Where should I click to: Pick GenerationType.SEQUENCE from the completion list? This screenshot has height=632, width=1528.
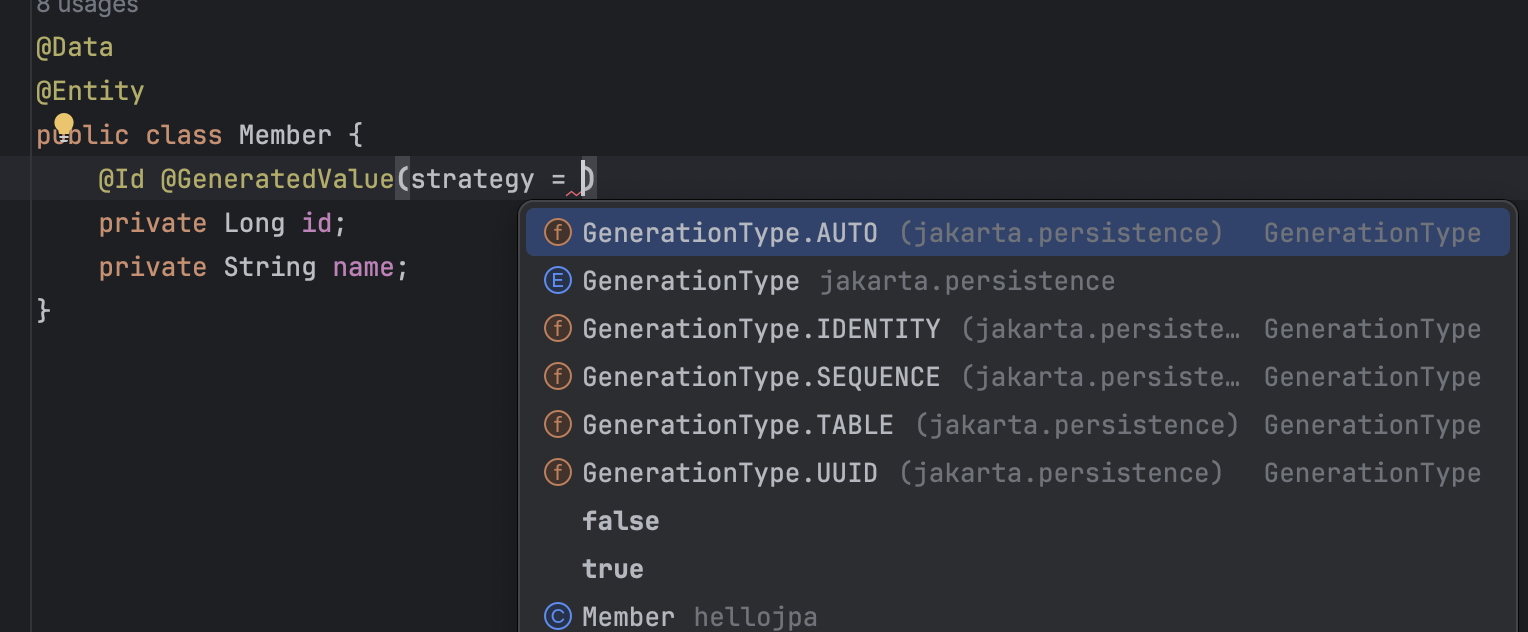coord(1017,377)
